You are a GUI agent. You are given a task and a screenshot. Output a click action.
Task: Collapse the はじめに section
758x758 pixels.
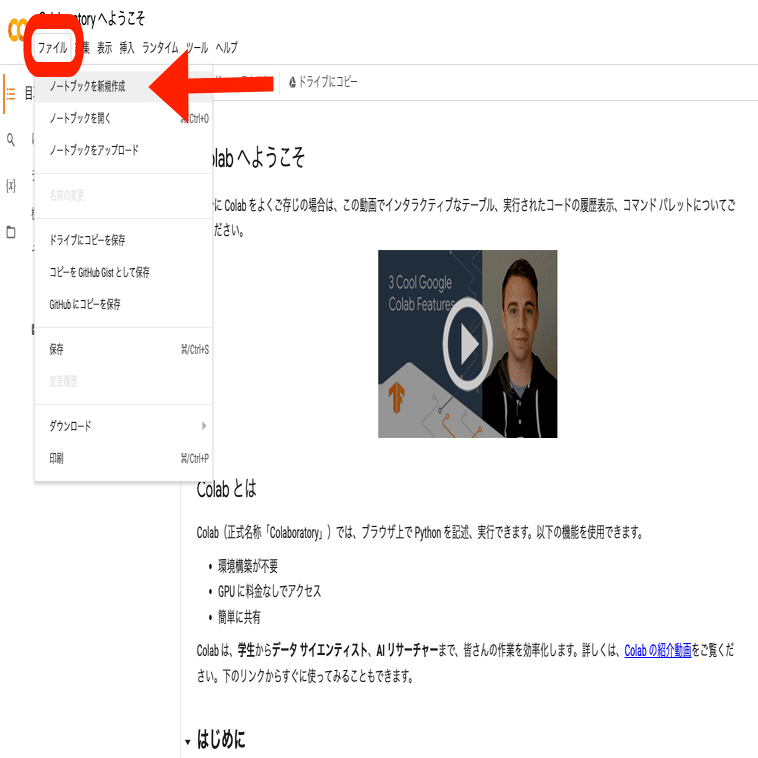pos(188,741)
